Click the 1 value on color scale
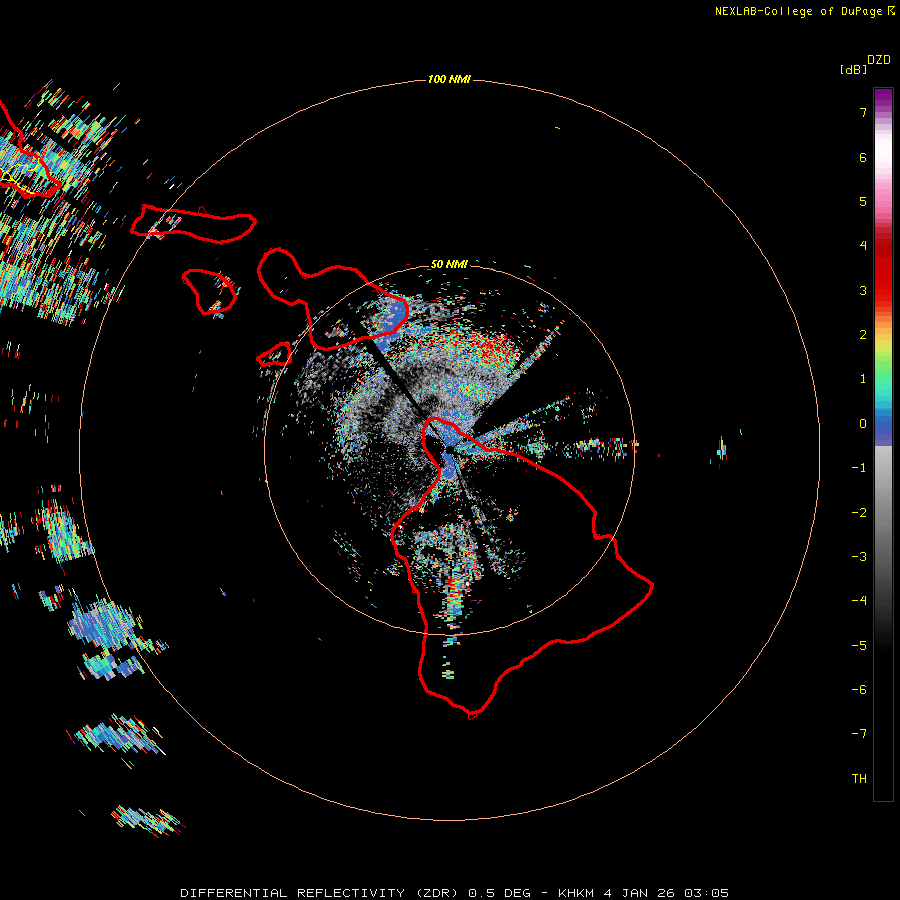 [863, 379]
